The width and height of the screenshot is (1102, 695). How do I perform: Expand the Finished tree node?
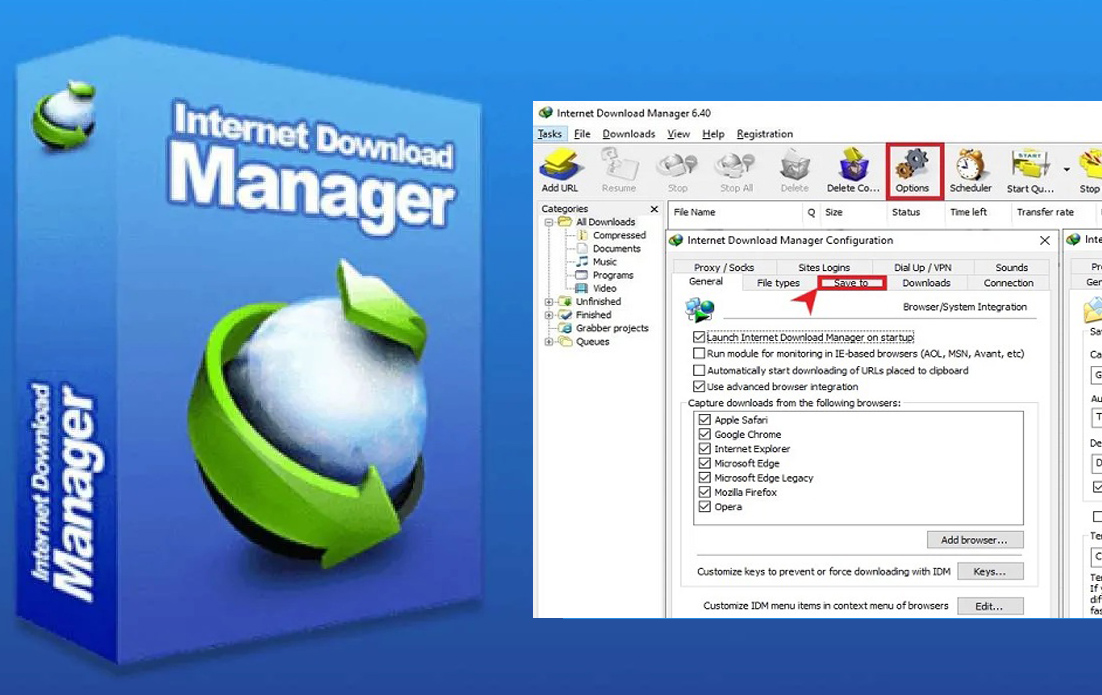(549, 315)
